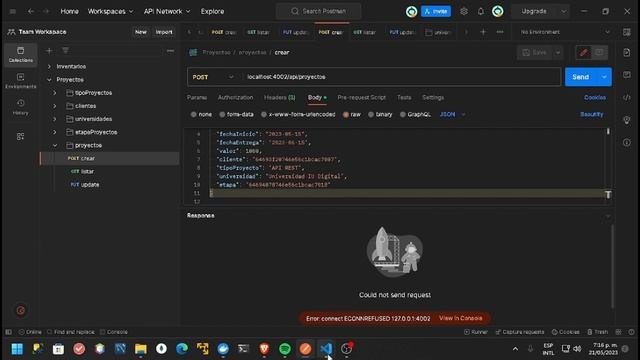640x360 pixels.
Task: Expand the Inventarios collection
Action: click(49, 66)
